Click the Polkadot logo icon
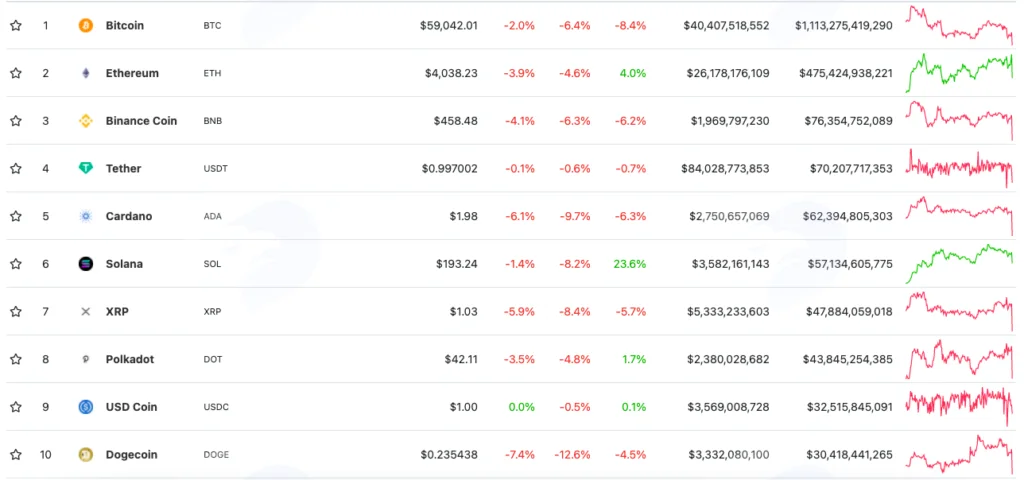The height and width of the screenshot is (480, 1024). [x=86, y=359]
